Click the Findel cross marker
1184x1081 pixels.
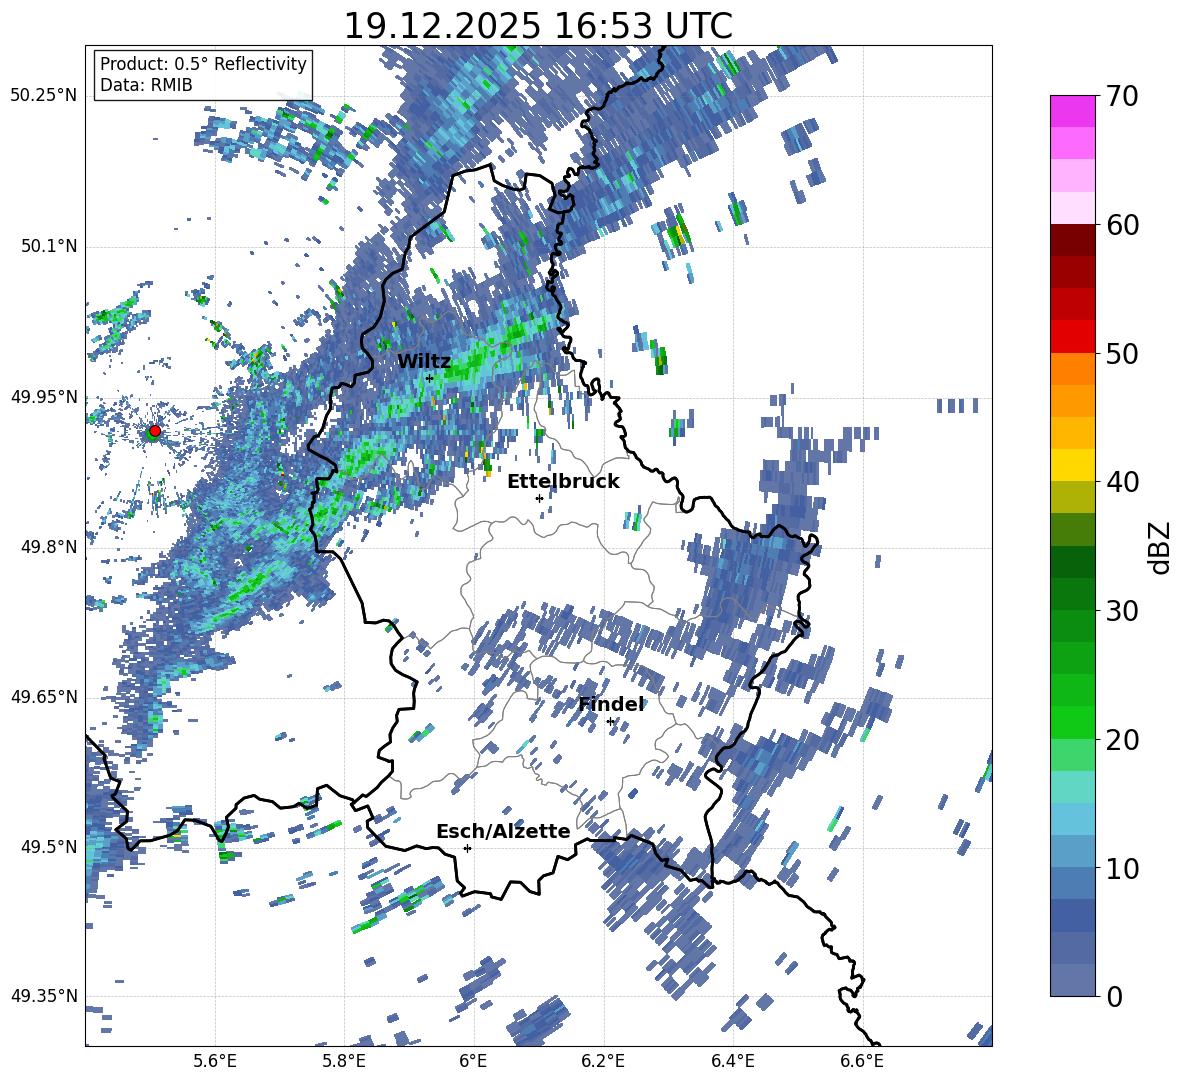tap(610, 722)
